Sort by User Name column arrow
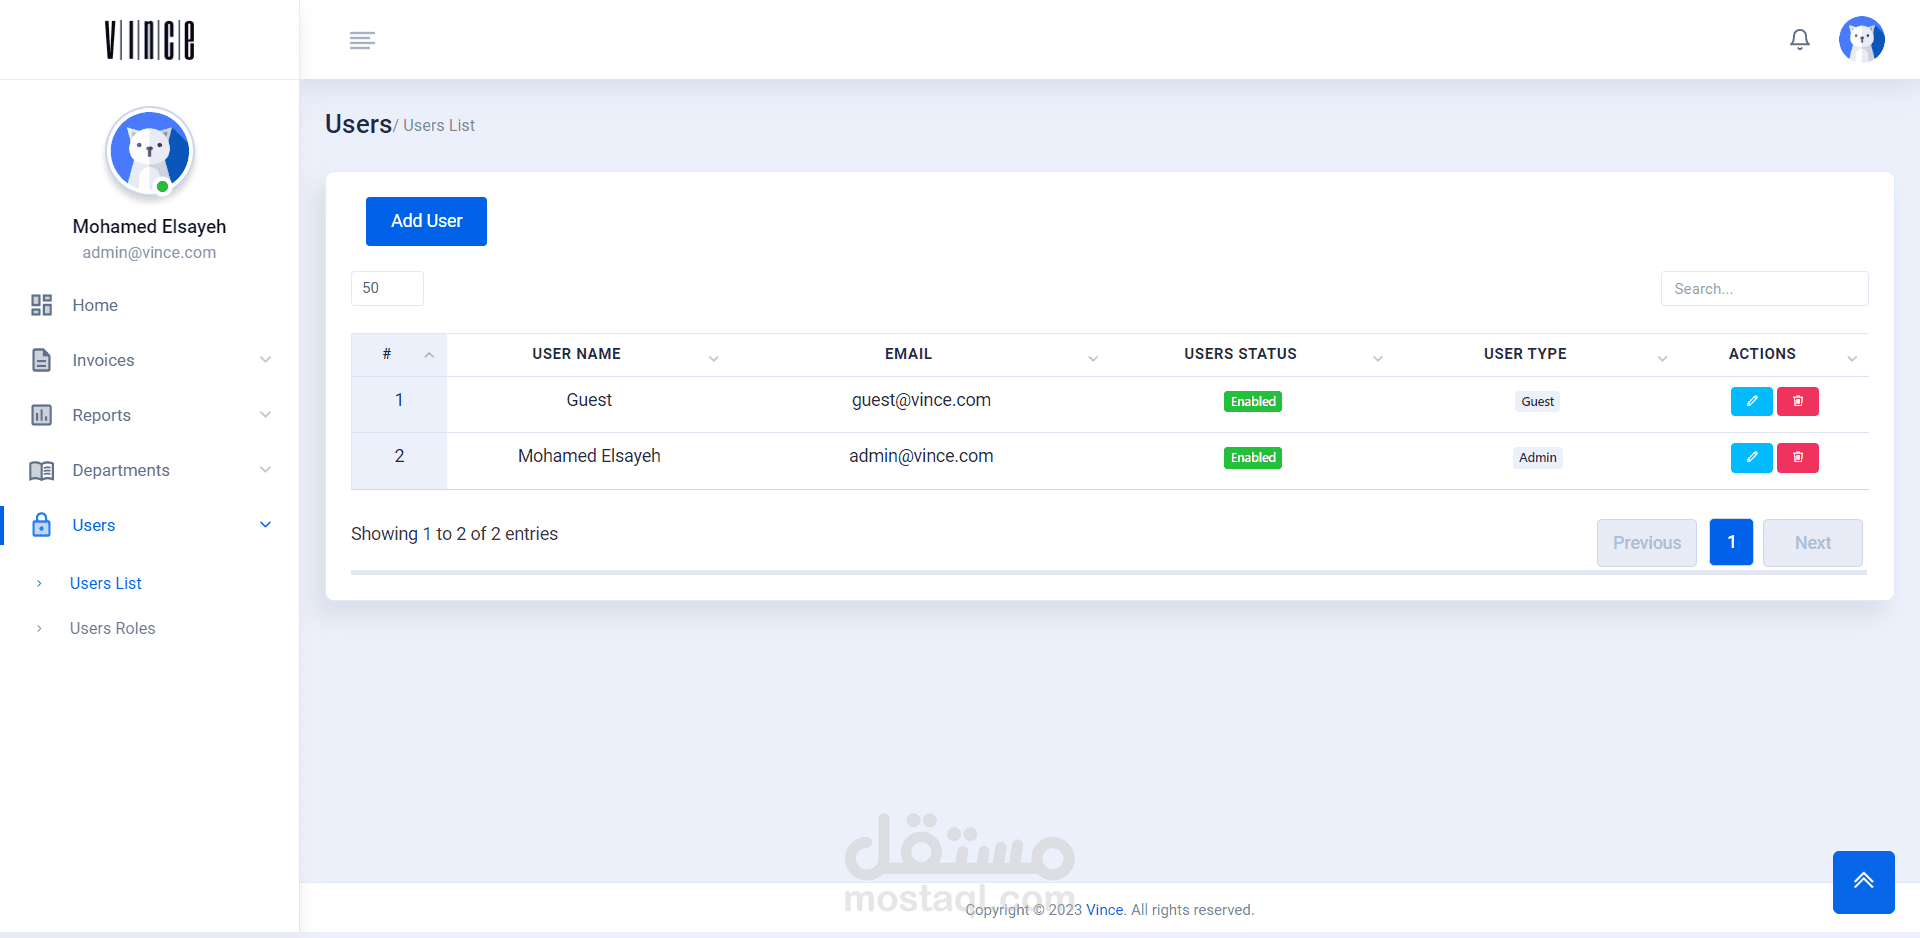1920x938 pixels. point(714,358)
